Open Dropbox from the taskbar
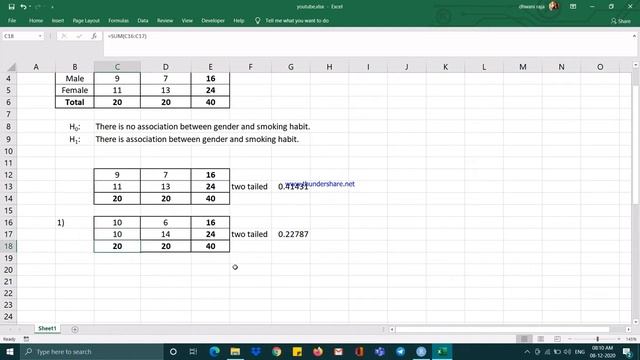The image size is (640, 360). 256,351
